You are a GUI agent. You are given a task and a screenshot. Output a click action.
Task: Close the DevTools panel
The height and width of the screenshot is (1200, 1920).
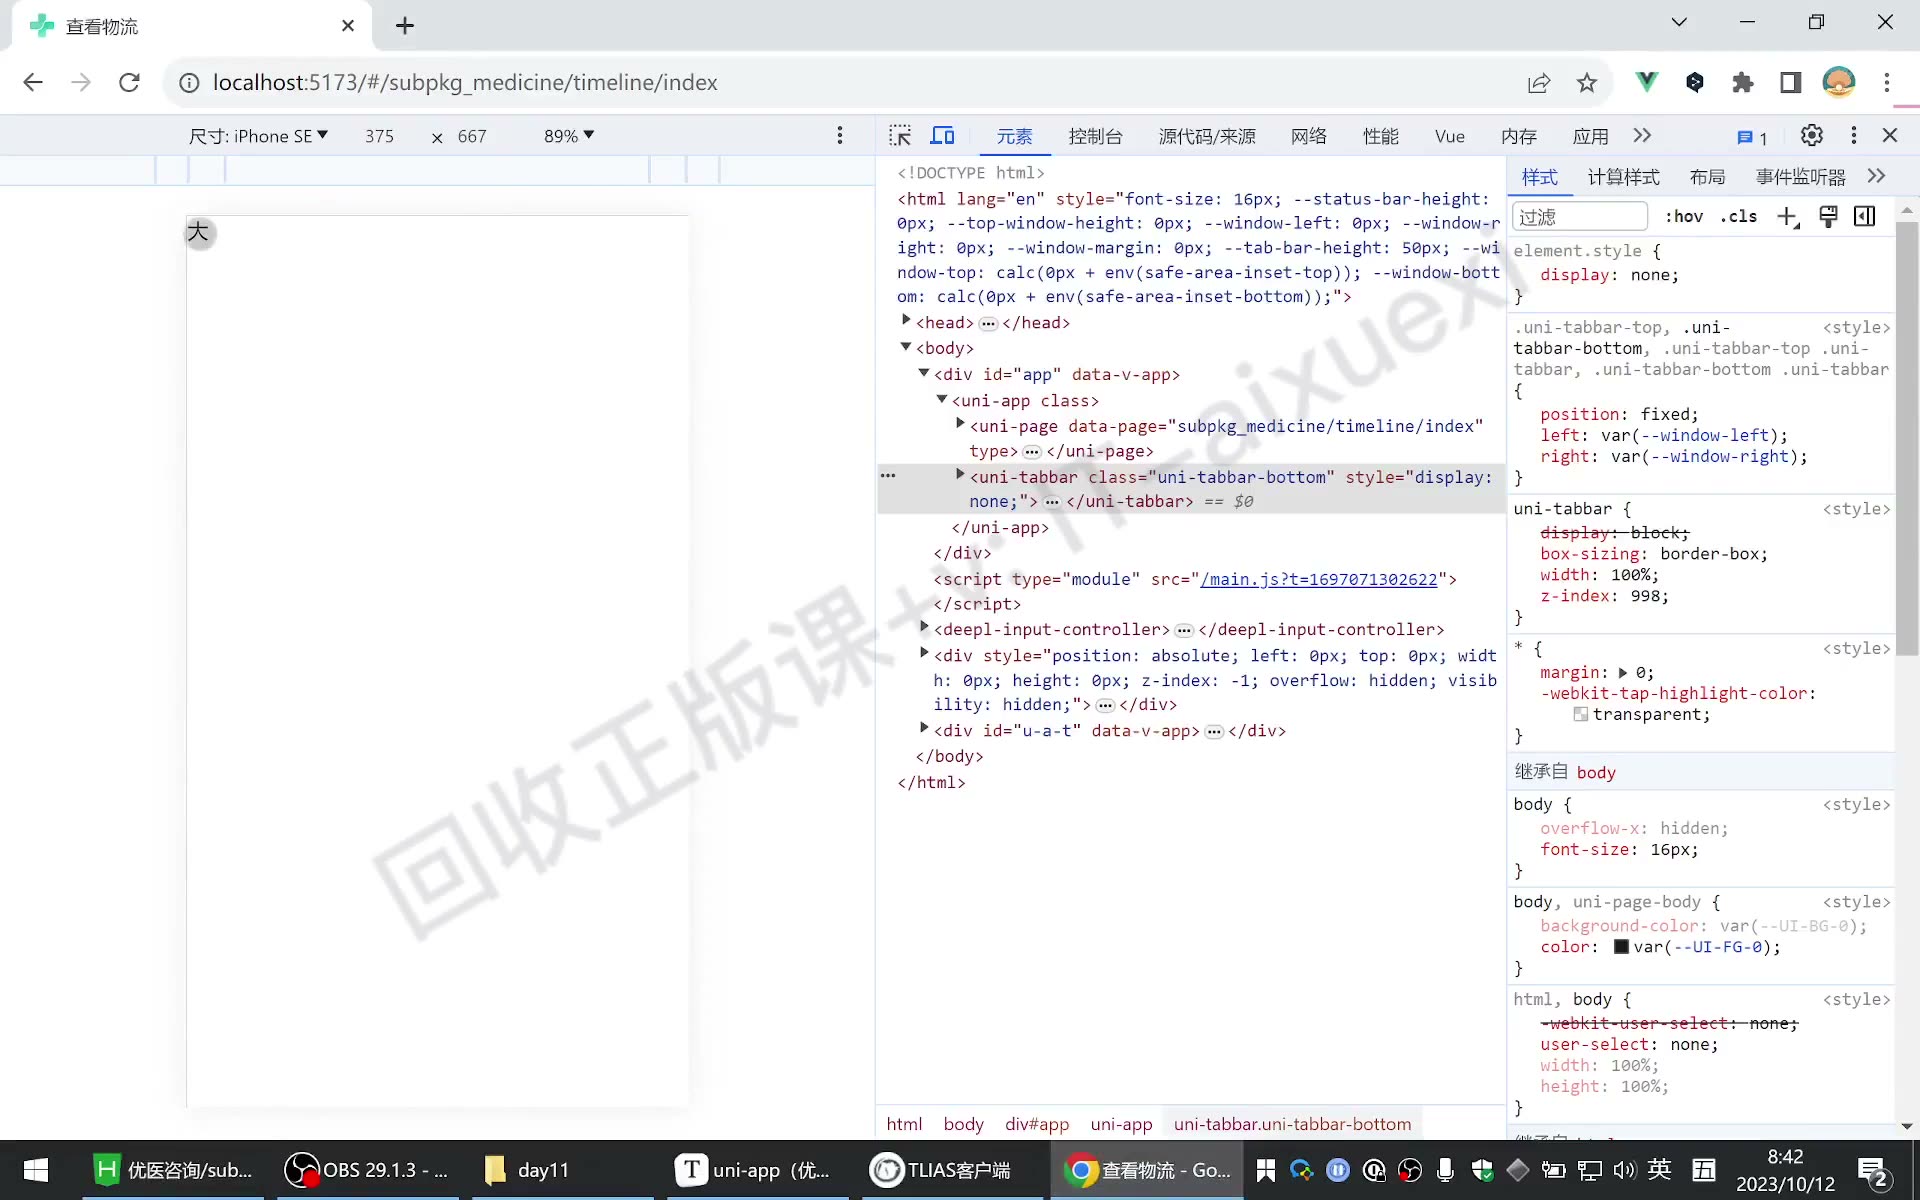click(1889, 136)
